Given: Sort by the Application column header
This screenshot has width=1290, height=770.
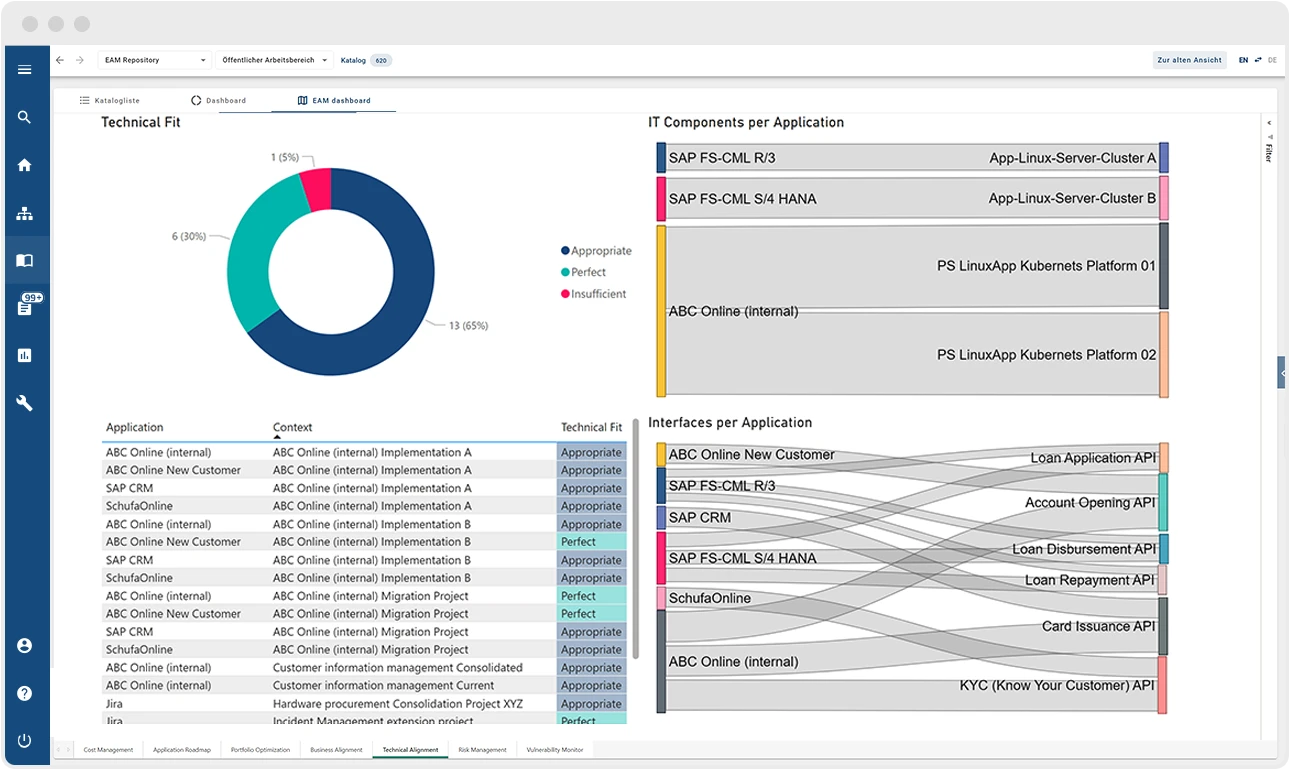Looking at the screenshot, I should click(x=135, y=427).
